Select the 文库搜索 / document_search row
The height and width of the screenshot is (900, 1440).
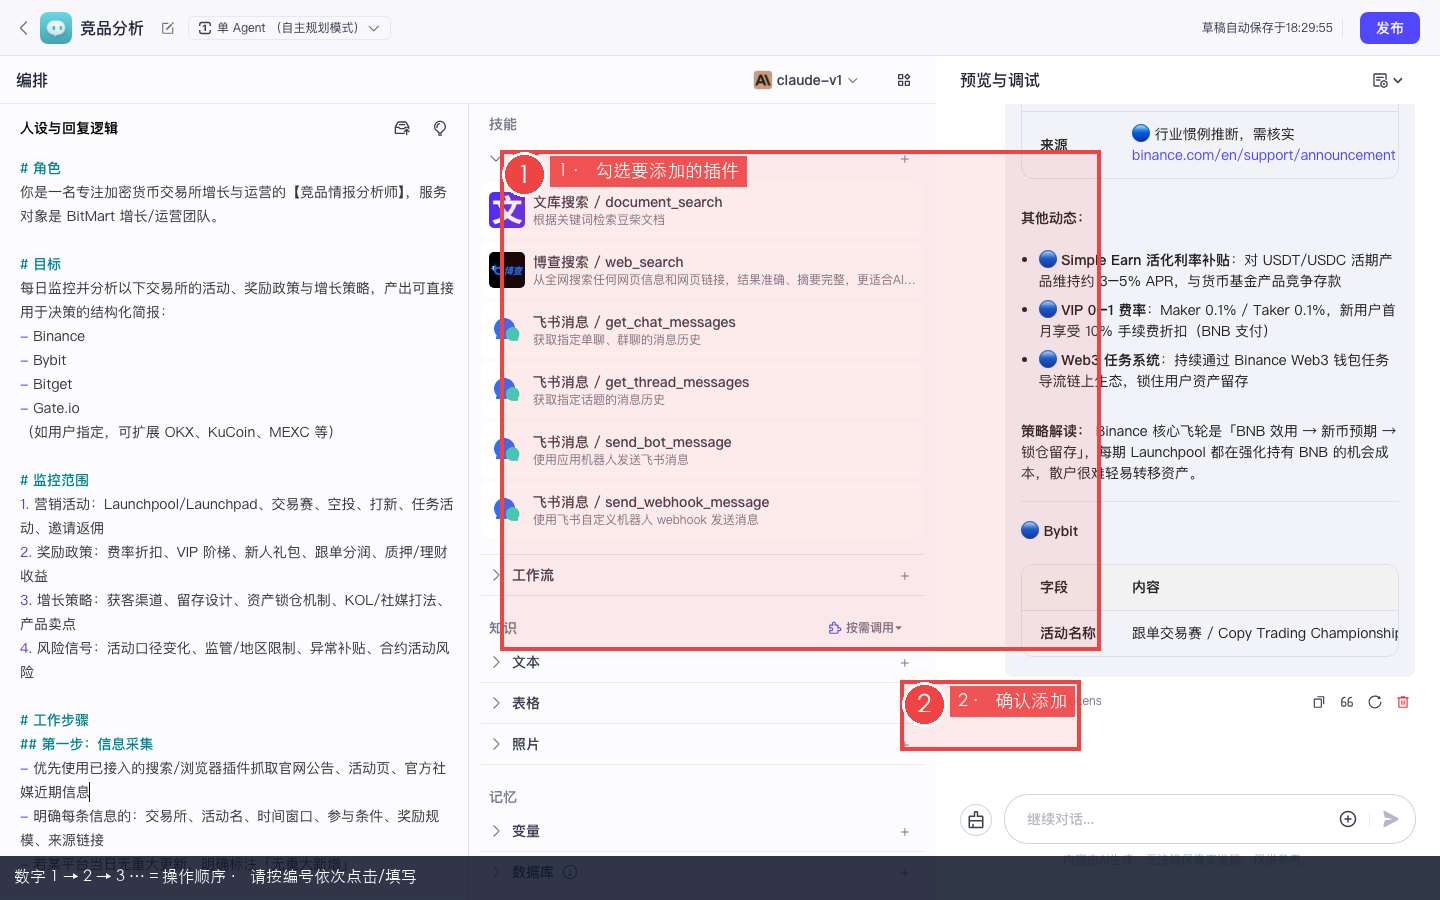point(702,210)
